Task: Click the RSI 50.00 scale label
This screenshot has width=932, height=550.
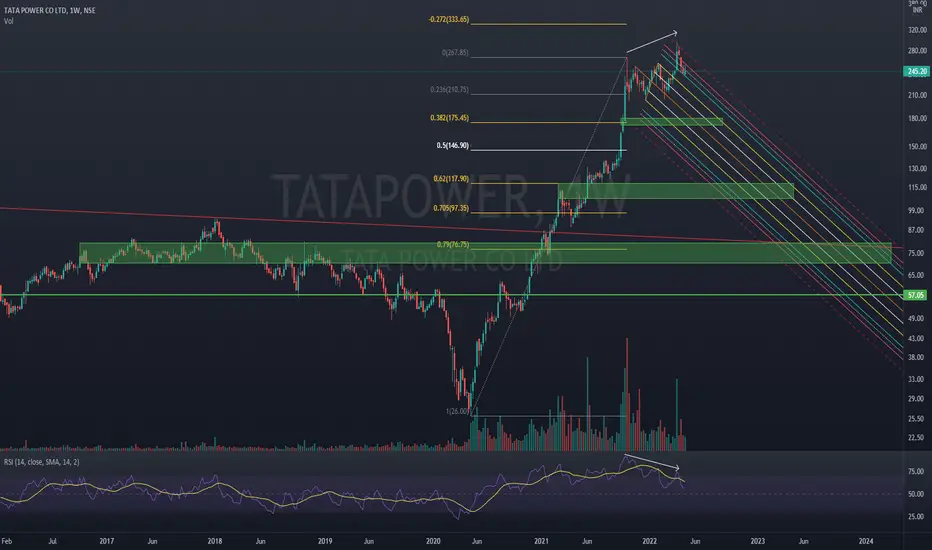Action: coord(917,494)
